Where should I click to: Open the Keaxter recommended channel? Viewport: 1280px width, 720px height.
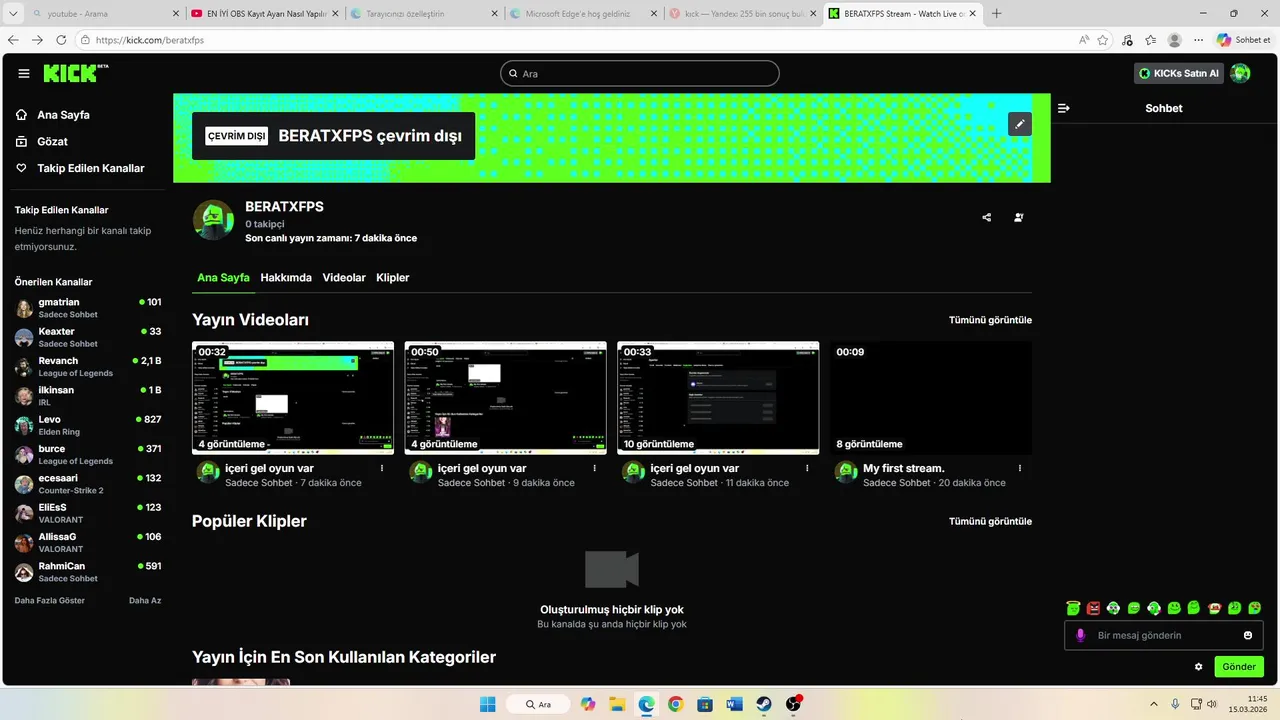(x=88, y=337)
